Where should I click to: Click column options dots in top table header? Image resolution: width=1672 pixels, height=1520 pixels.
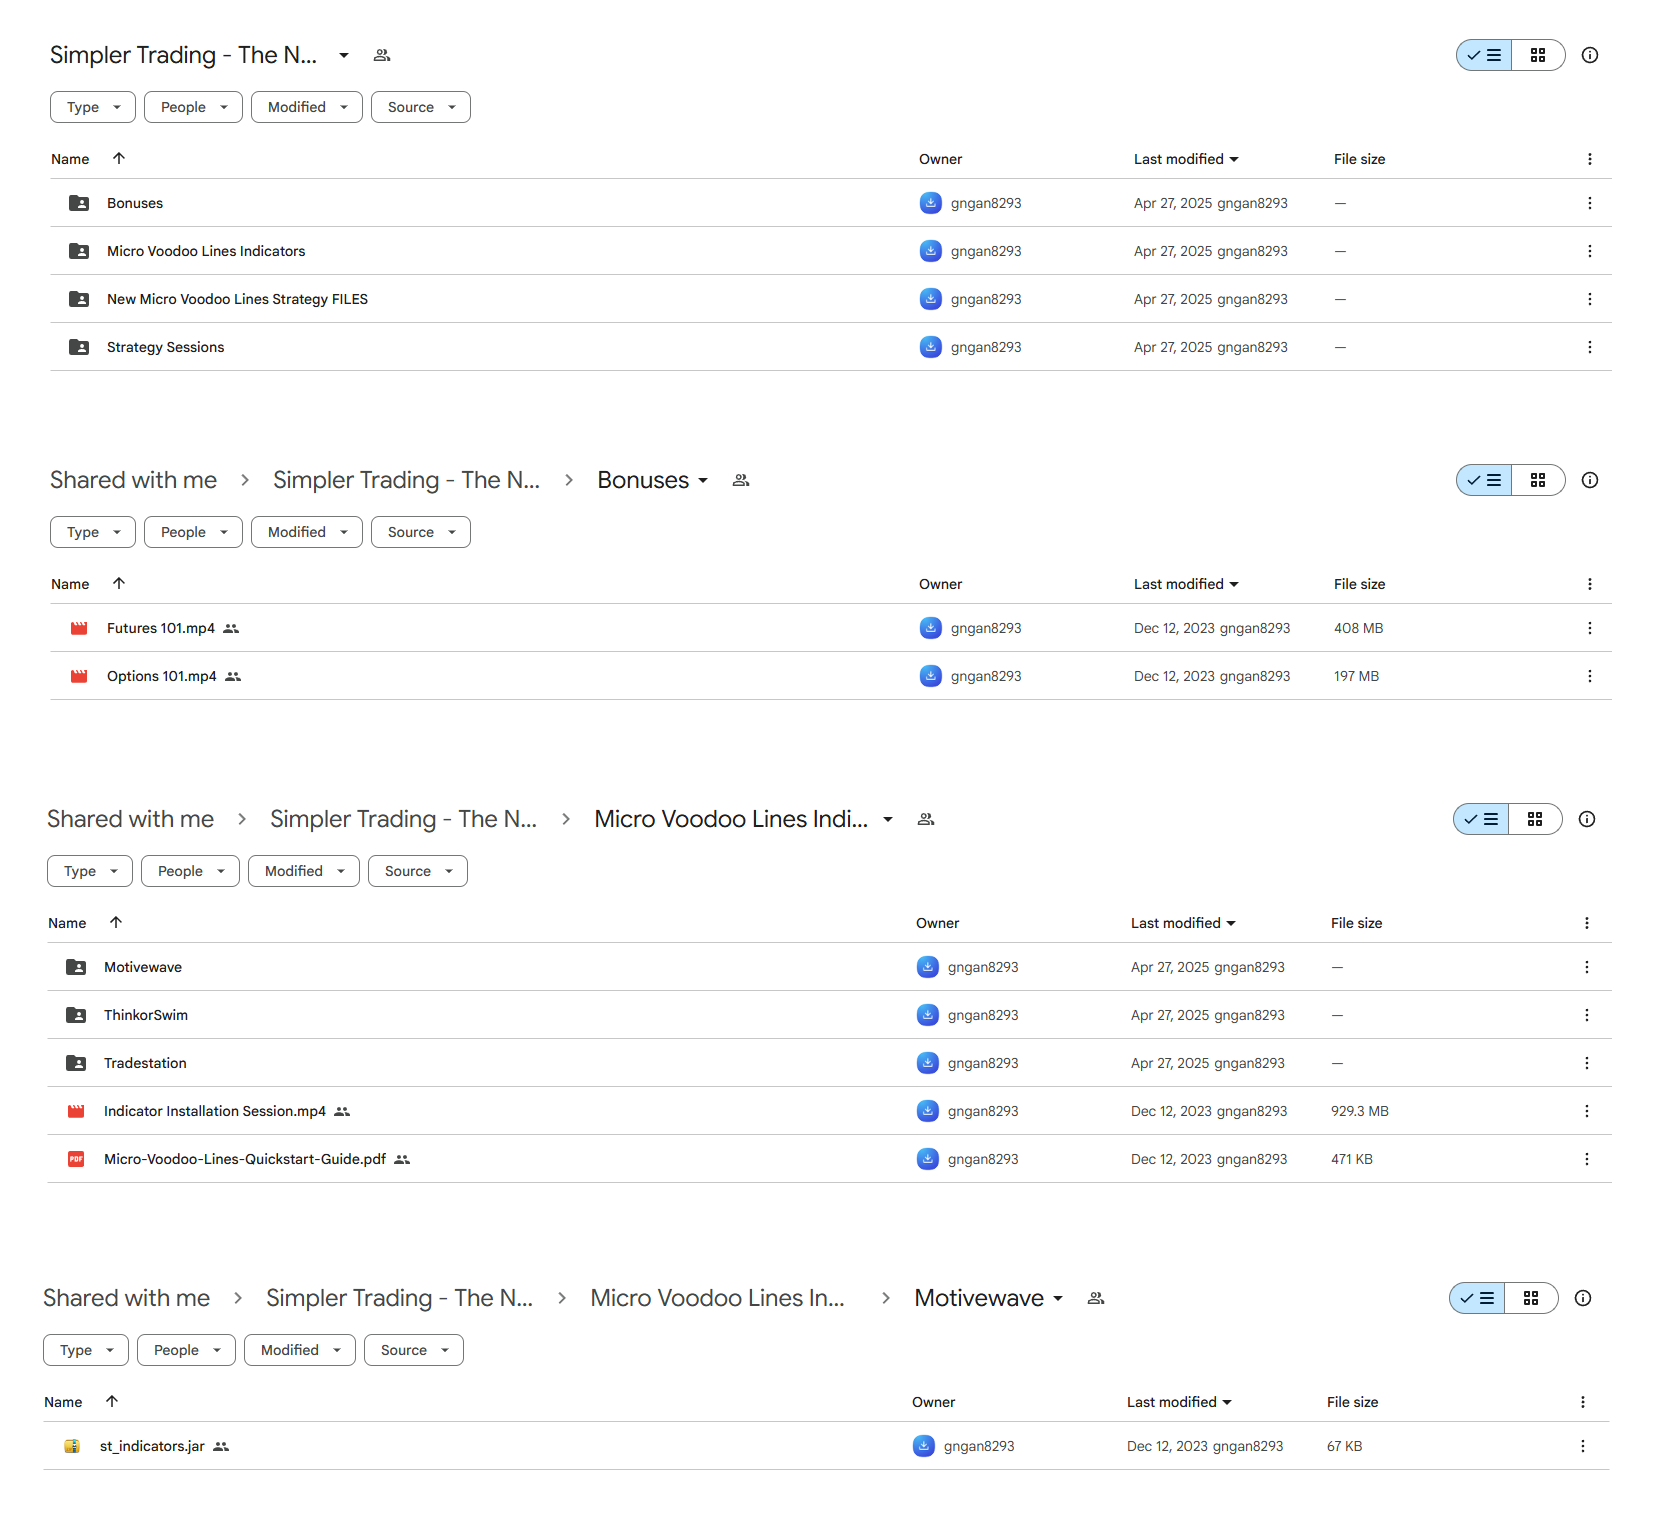[1589, 159]
